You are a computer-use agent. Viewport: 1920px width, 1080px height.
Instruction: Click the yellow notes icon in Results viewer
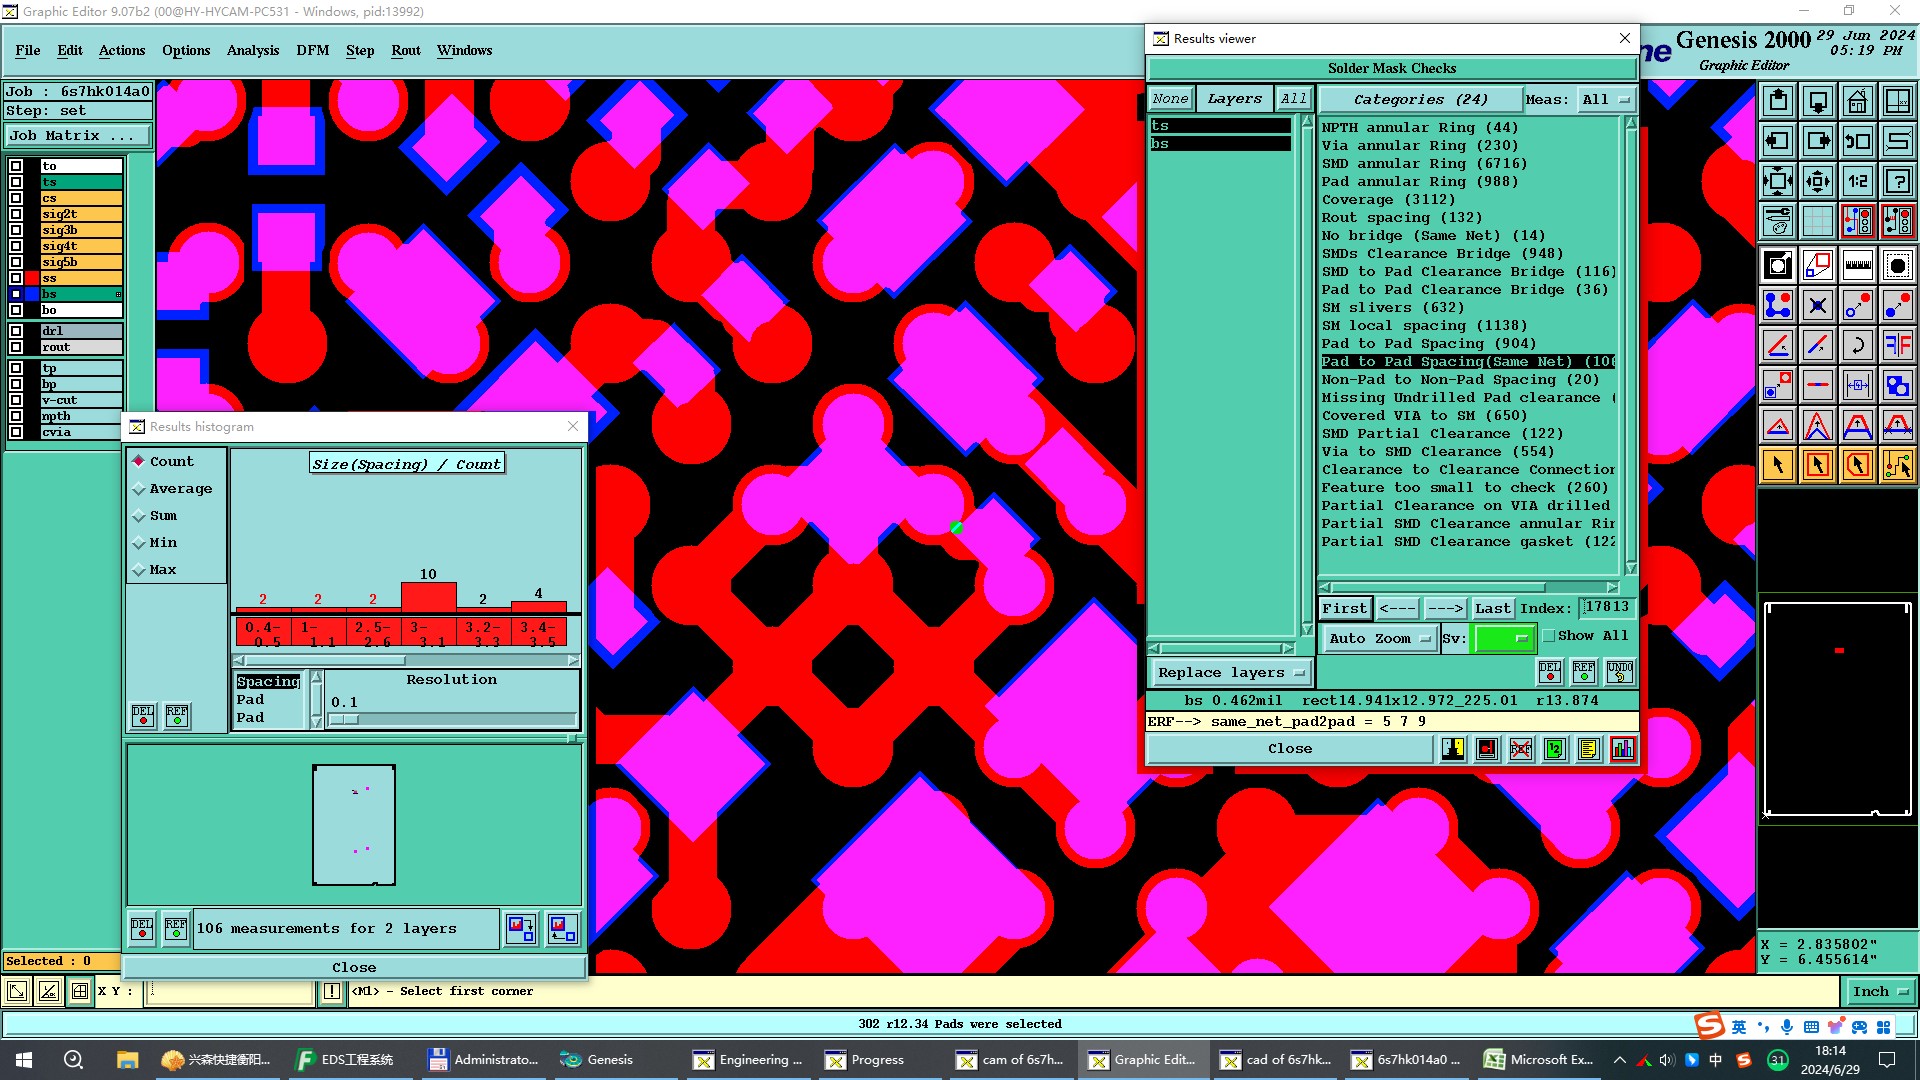1588,749
